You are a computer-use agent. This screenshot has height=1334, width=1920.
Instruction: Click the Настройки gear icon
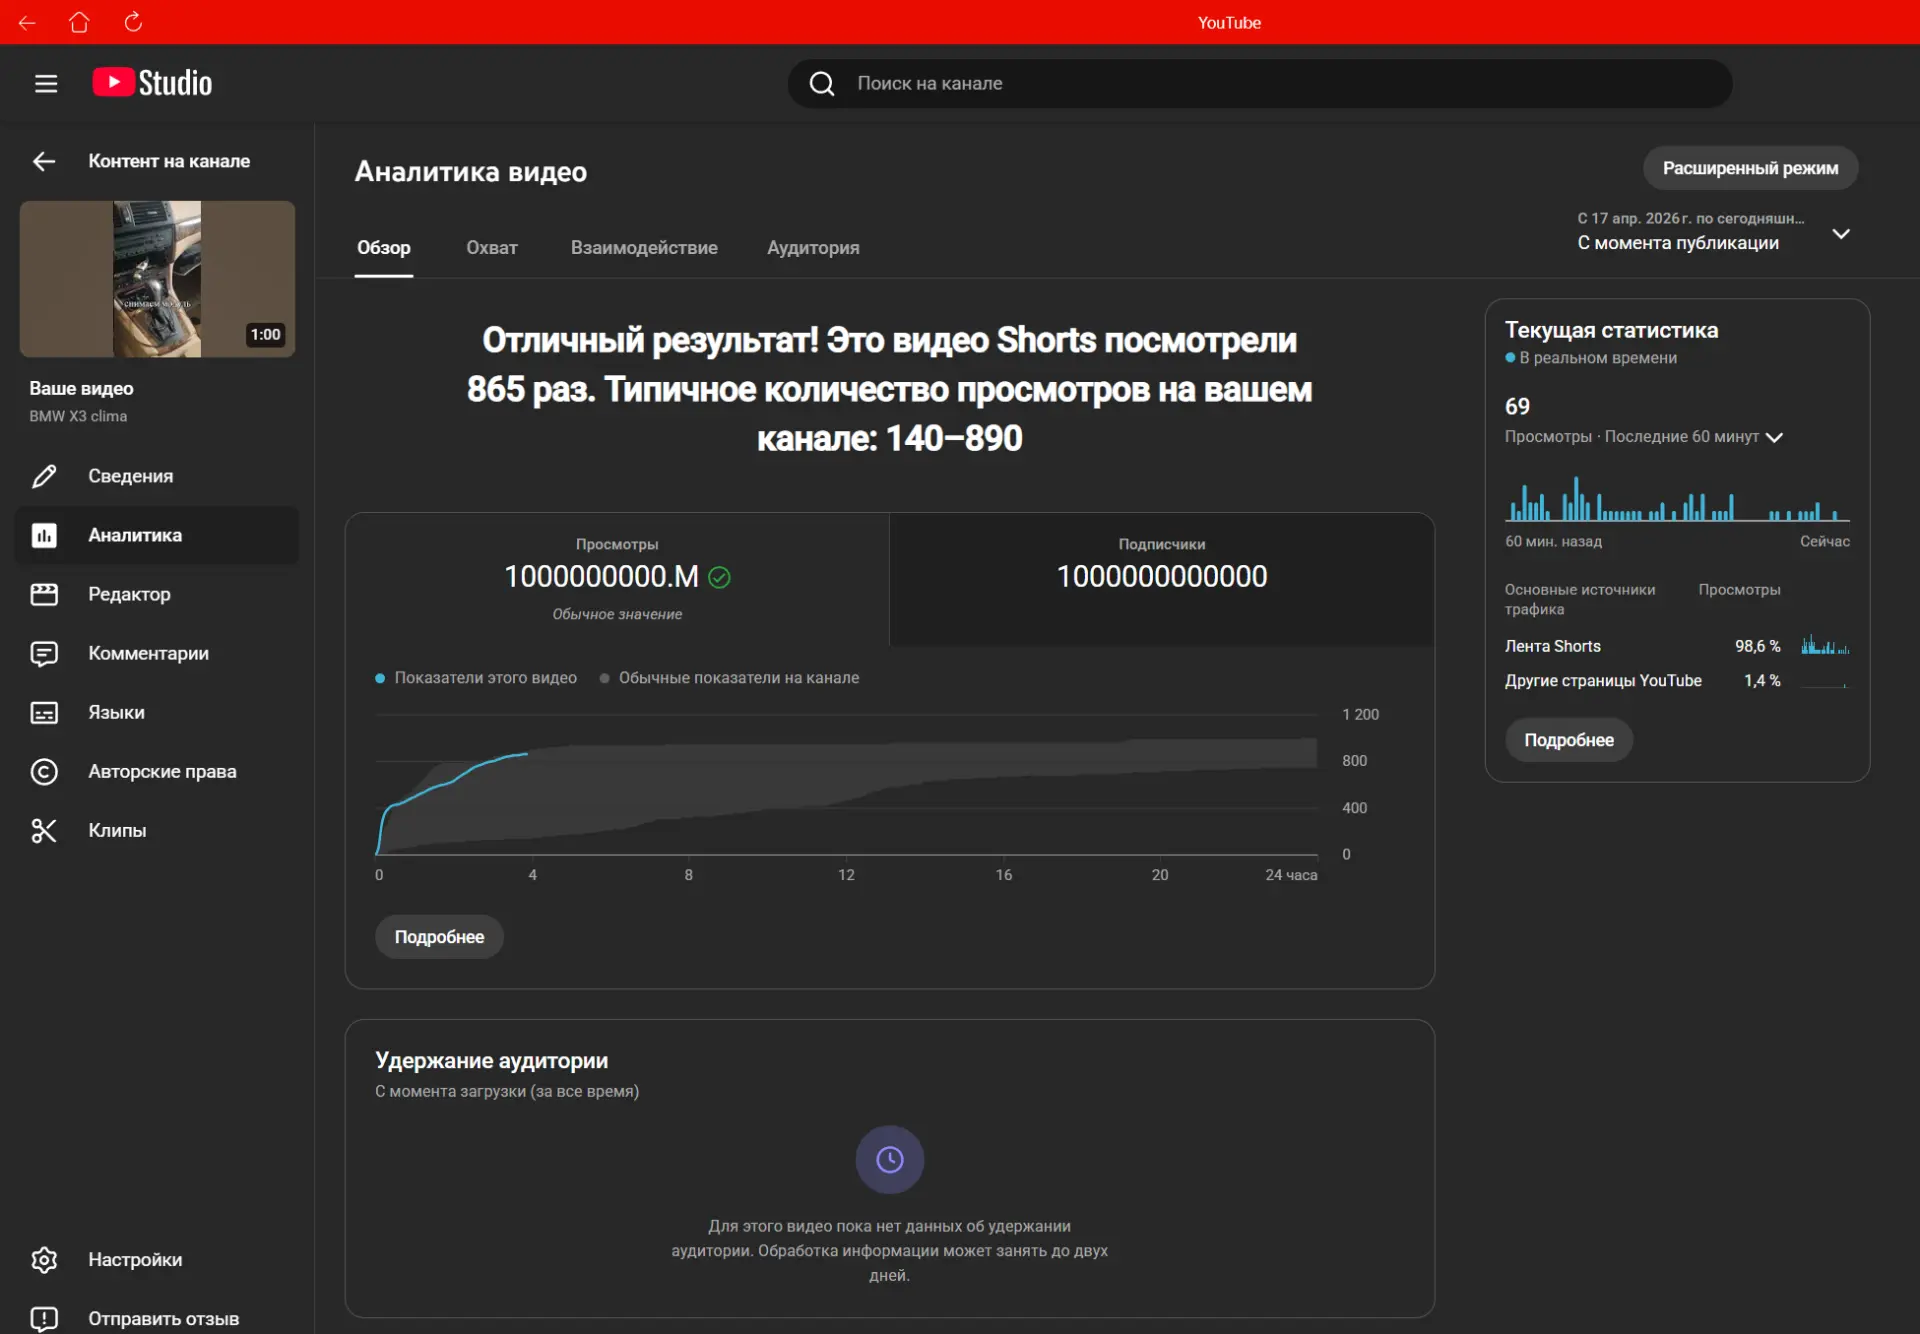44,1259
